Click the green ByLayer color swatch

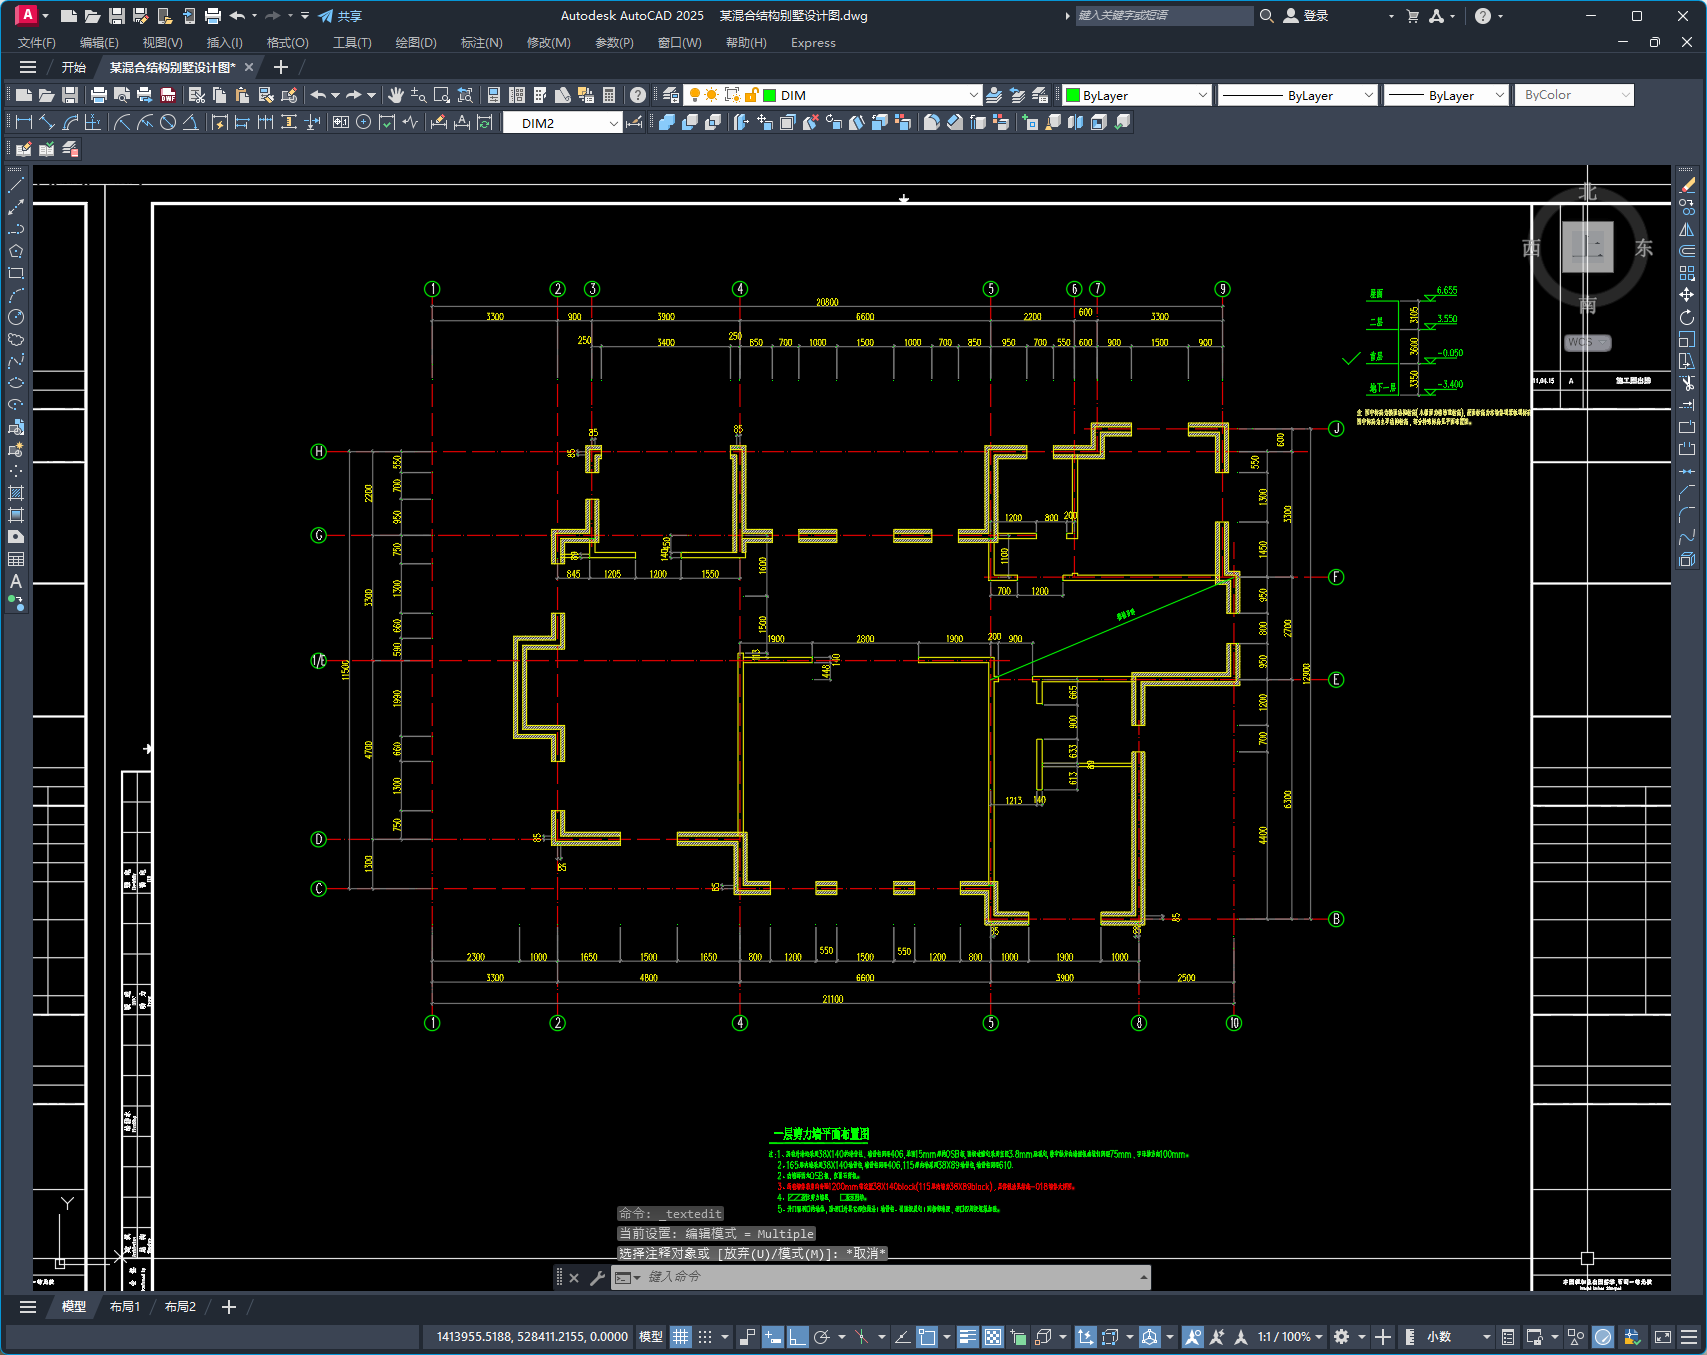[x=1073, y=95]
